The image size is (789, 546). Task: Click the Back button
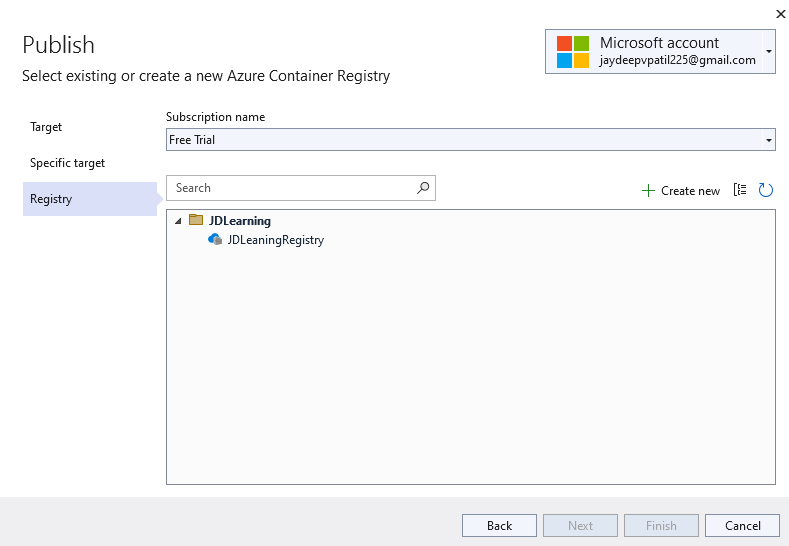[499, 526]
